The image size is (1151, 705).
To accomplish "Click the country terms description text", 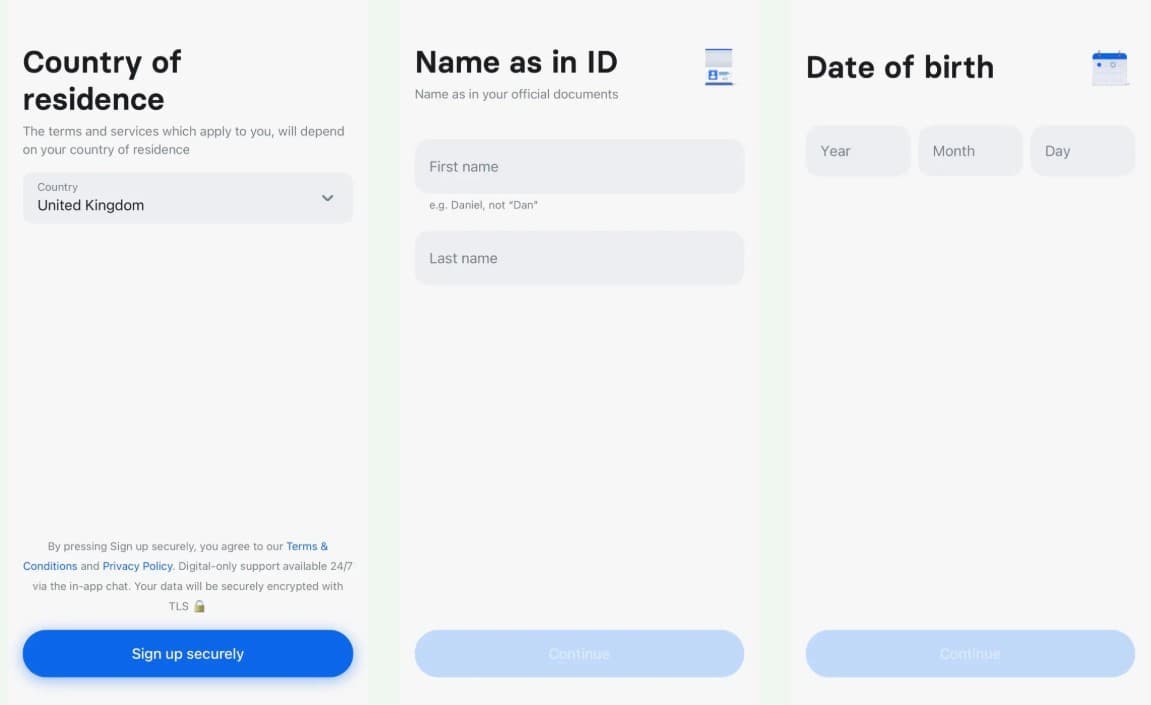I will 184,140.
